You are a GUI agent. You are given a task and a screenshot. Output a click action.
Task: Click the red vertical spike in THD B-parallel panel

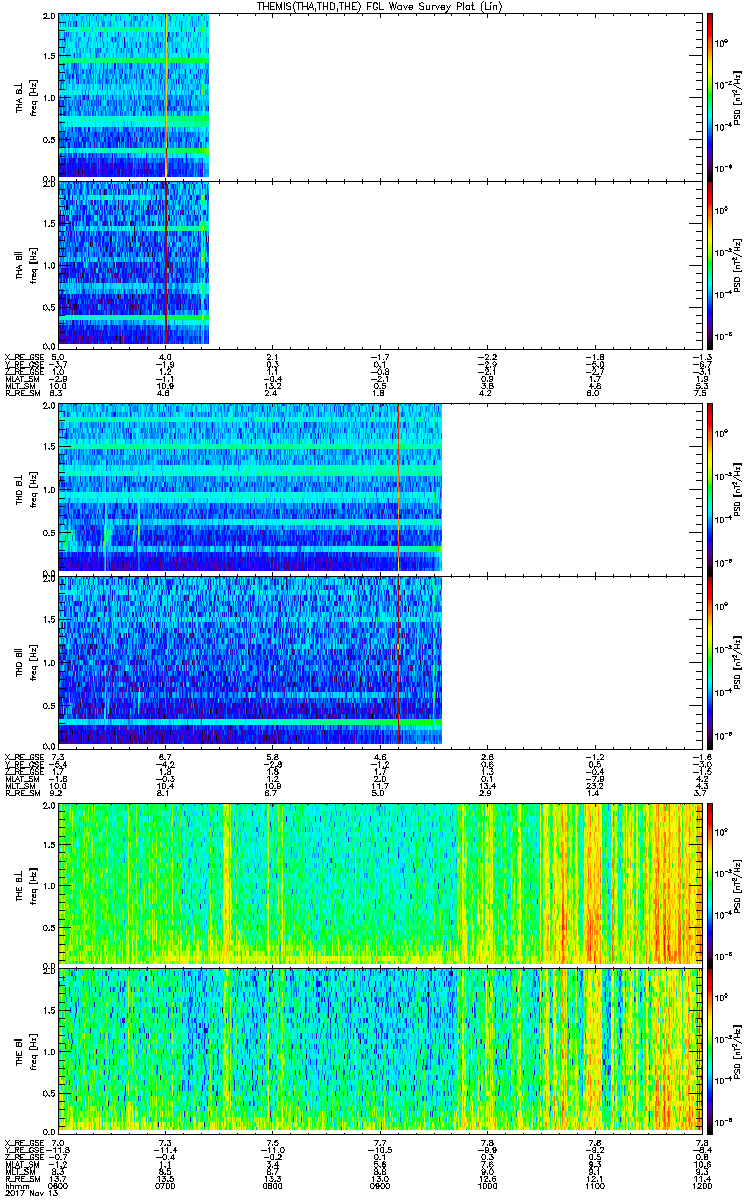pos(398,659)
